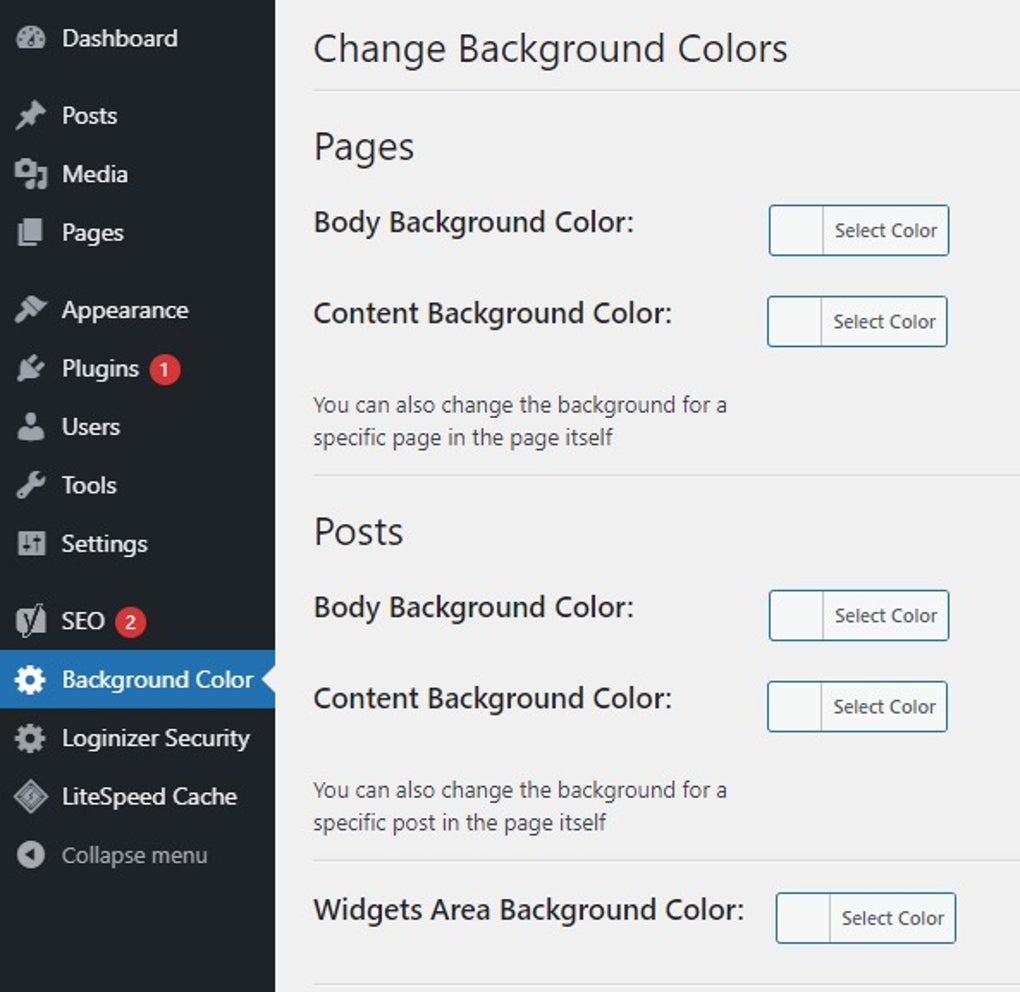Image resolution: width=1020 pixels, height=992 pixels.
Task: Click the Plugins plug icon
Action: pos(31,369)
